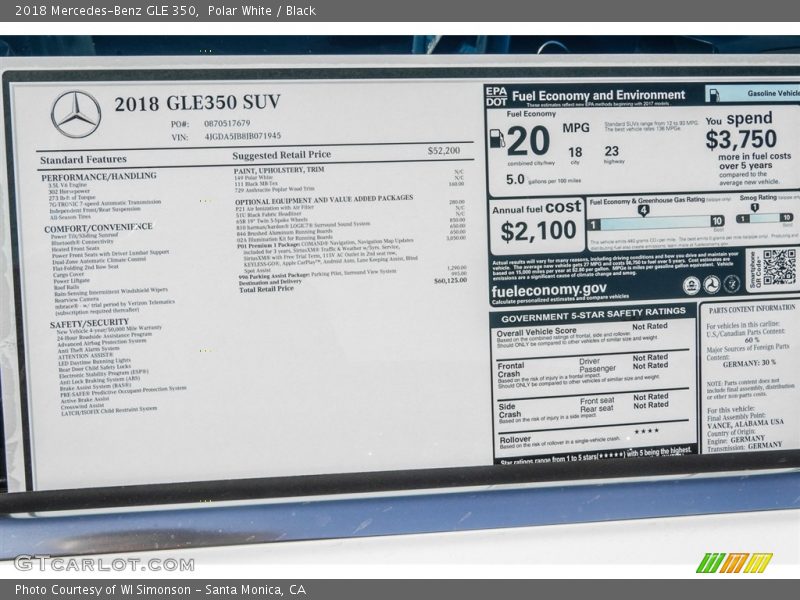This screenshot has width=800, height=600.
Task: Click the 18 city MPG value
Action: pyautogui.click(x=575, y=152)
